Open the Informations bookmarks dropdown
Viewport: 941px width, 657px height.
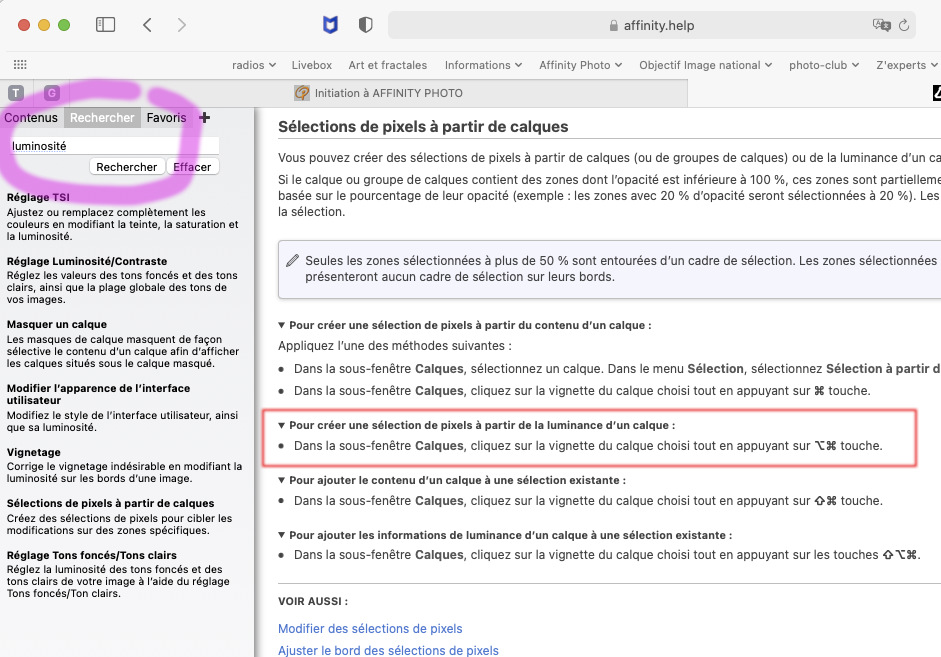(x=483, y=65)
